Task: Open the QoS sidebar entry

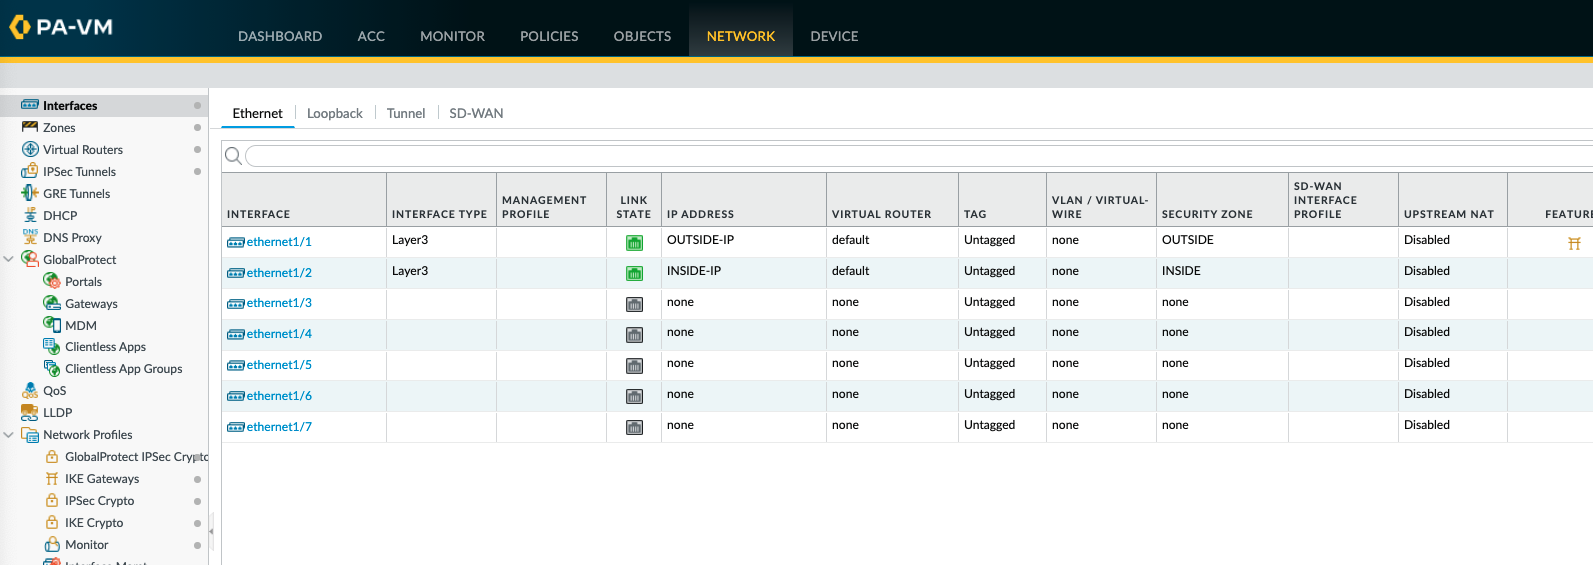Action: [54, 391]
